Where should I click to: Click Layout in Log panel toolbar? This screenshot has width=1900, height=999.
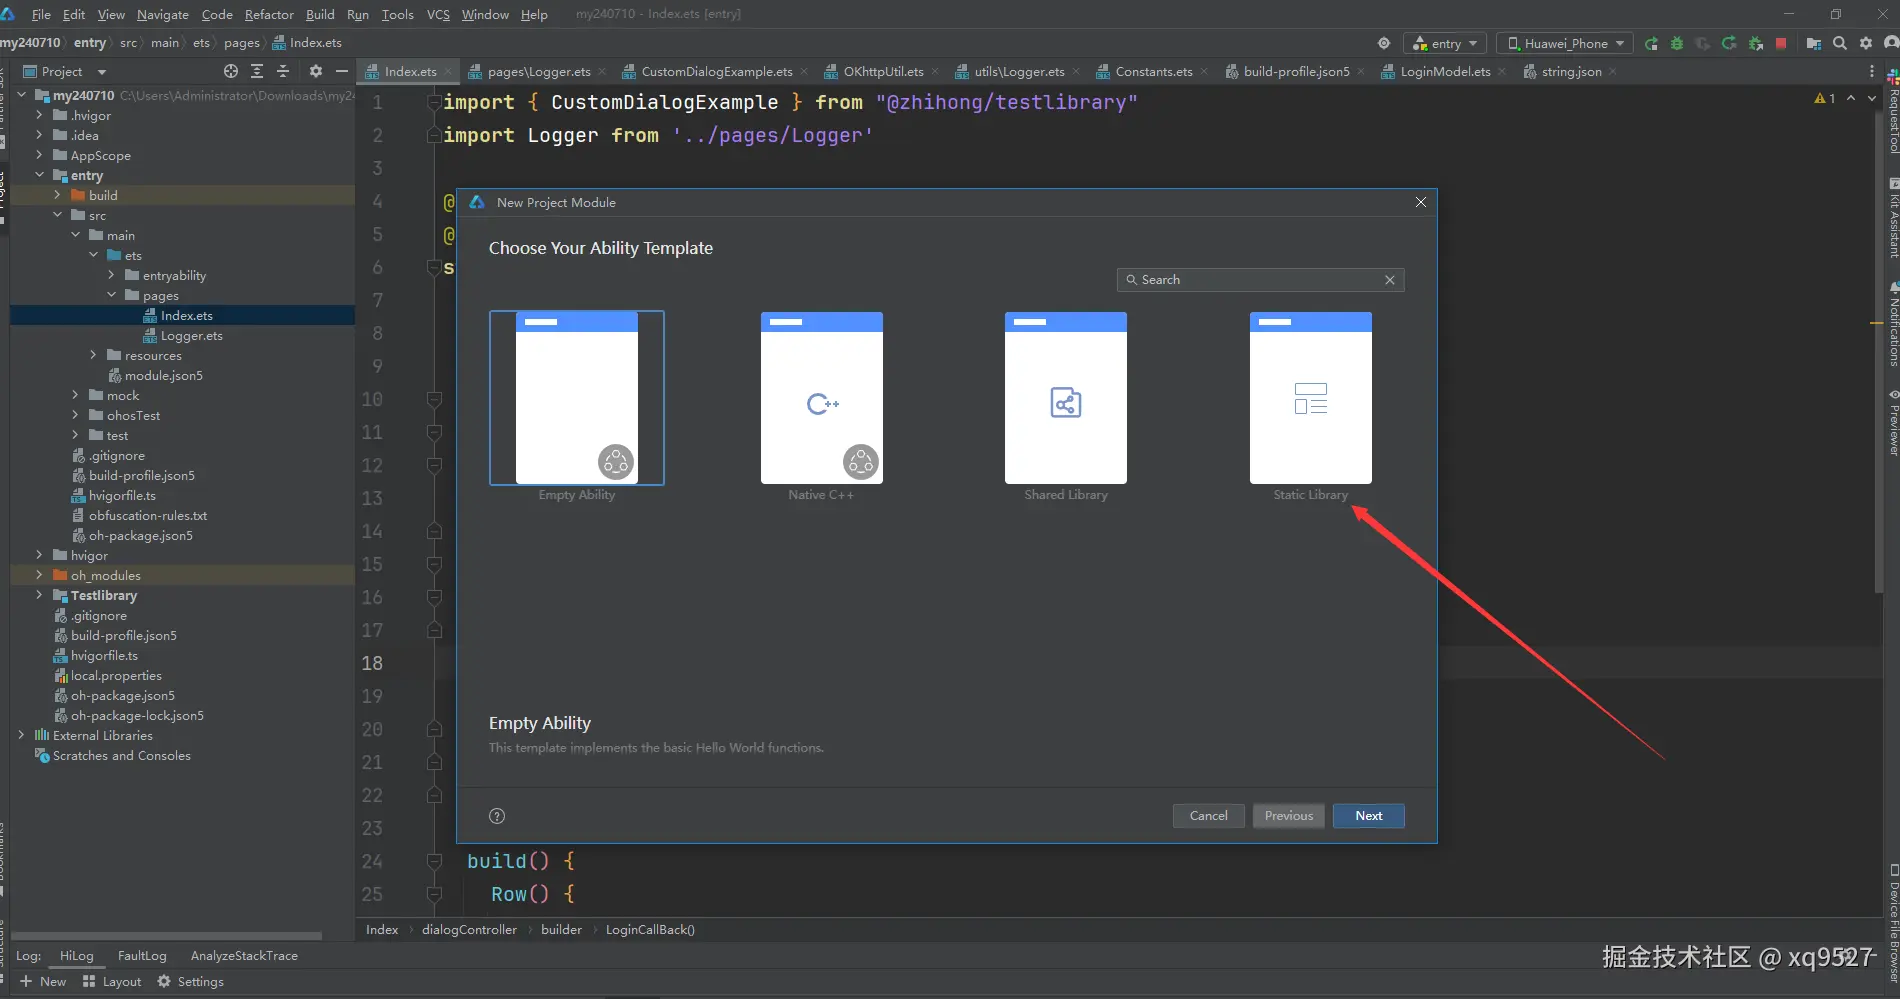112,982
